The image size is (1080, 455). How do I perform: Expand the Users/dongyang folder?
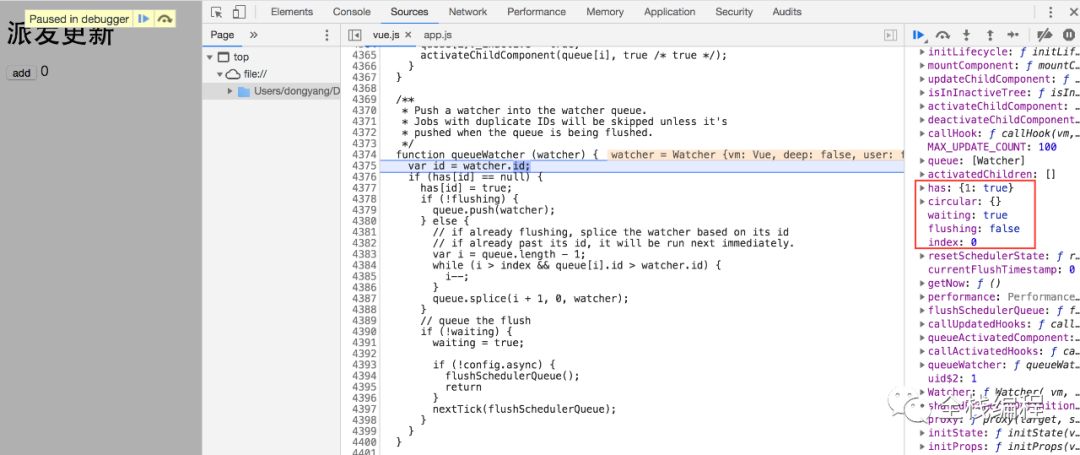pos(230,92)
